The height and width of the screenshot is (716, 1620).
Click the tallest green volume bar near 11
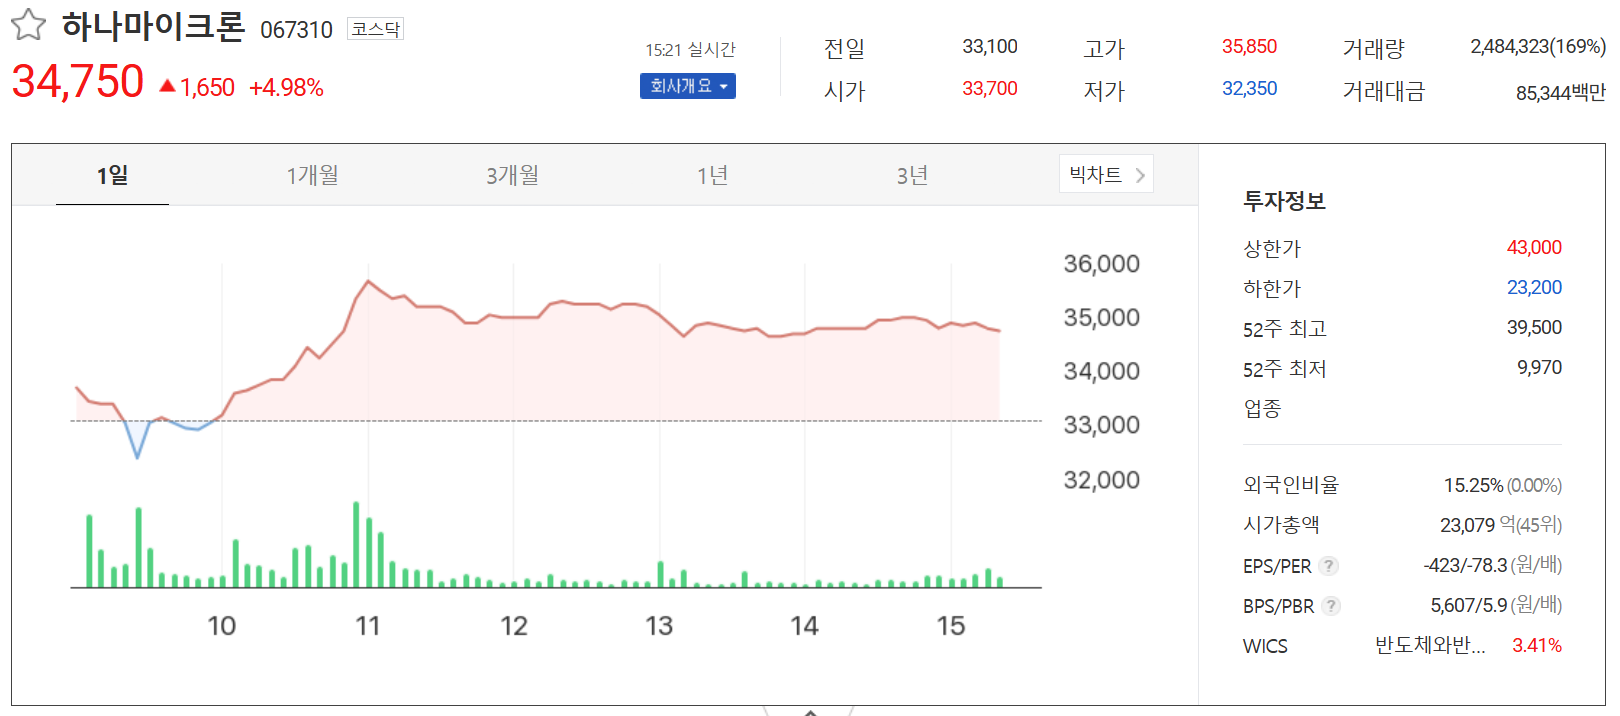coord(356,544)
